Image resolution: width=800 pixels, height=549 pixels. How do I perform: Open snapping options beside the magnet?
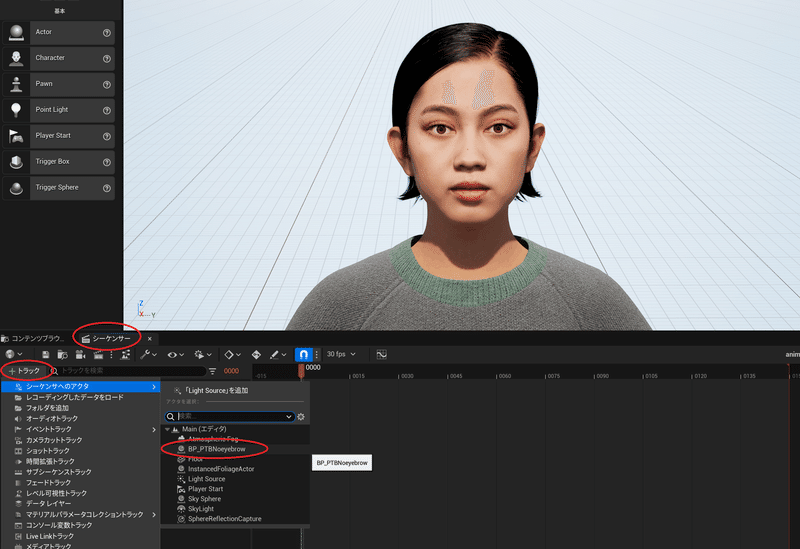[x=316, y=354]
